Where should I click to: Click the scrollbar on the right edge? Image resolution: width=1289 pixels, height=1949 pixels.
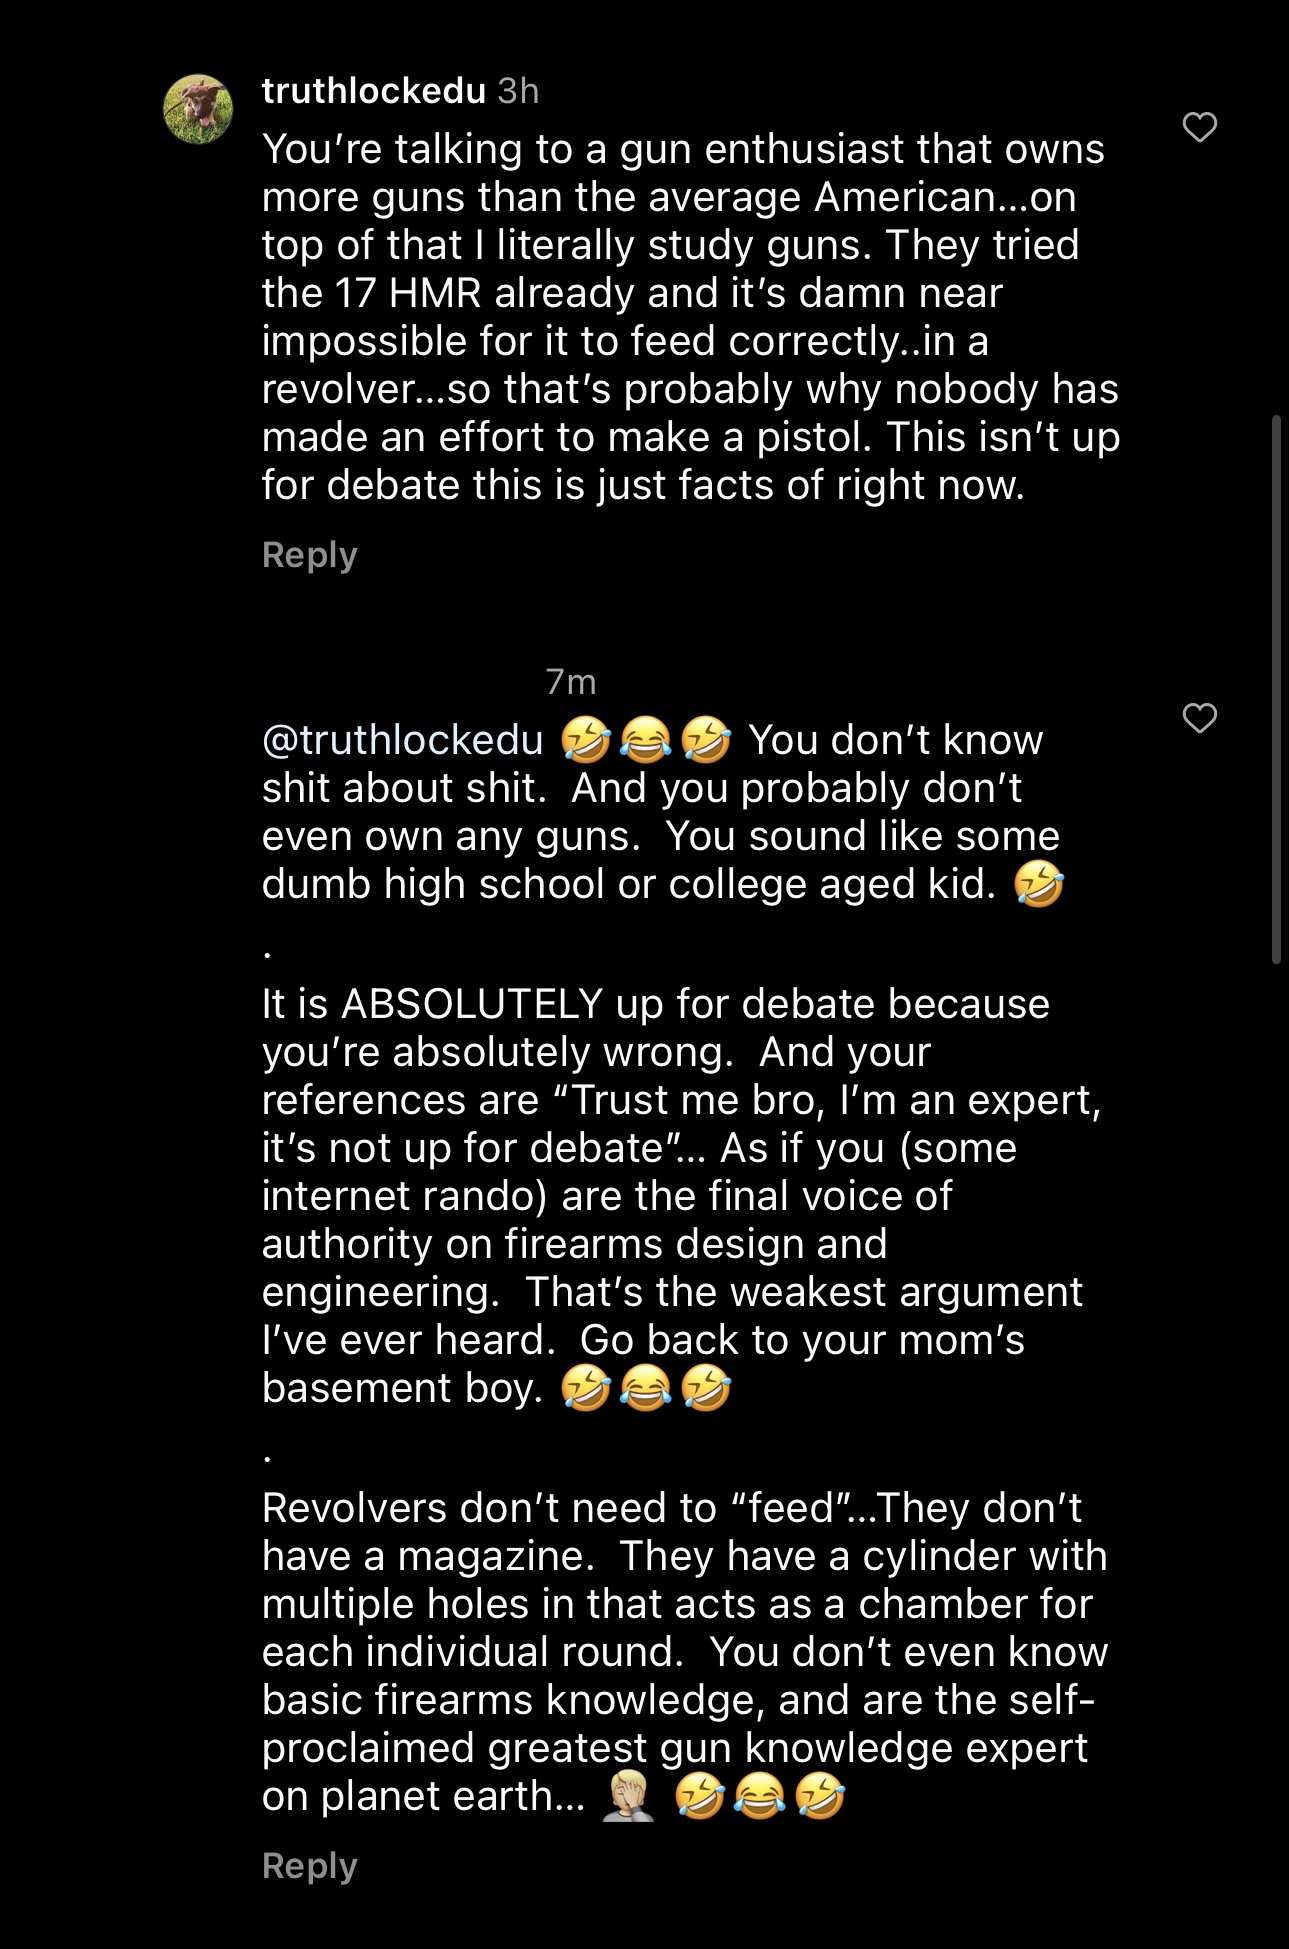1276,690
